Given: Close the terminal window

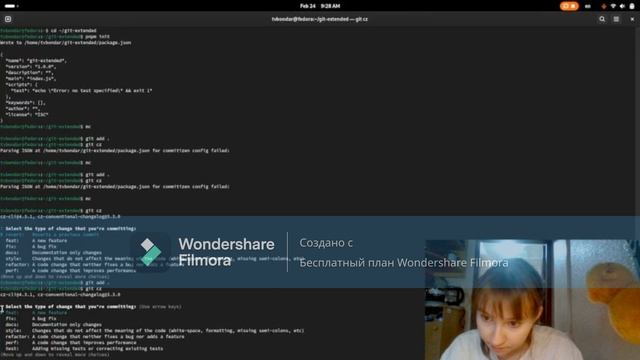Looking at the screenshot, I should (x=632, y=19).
